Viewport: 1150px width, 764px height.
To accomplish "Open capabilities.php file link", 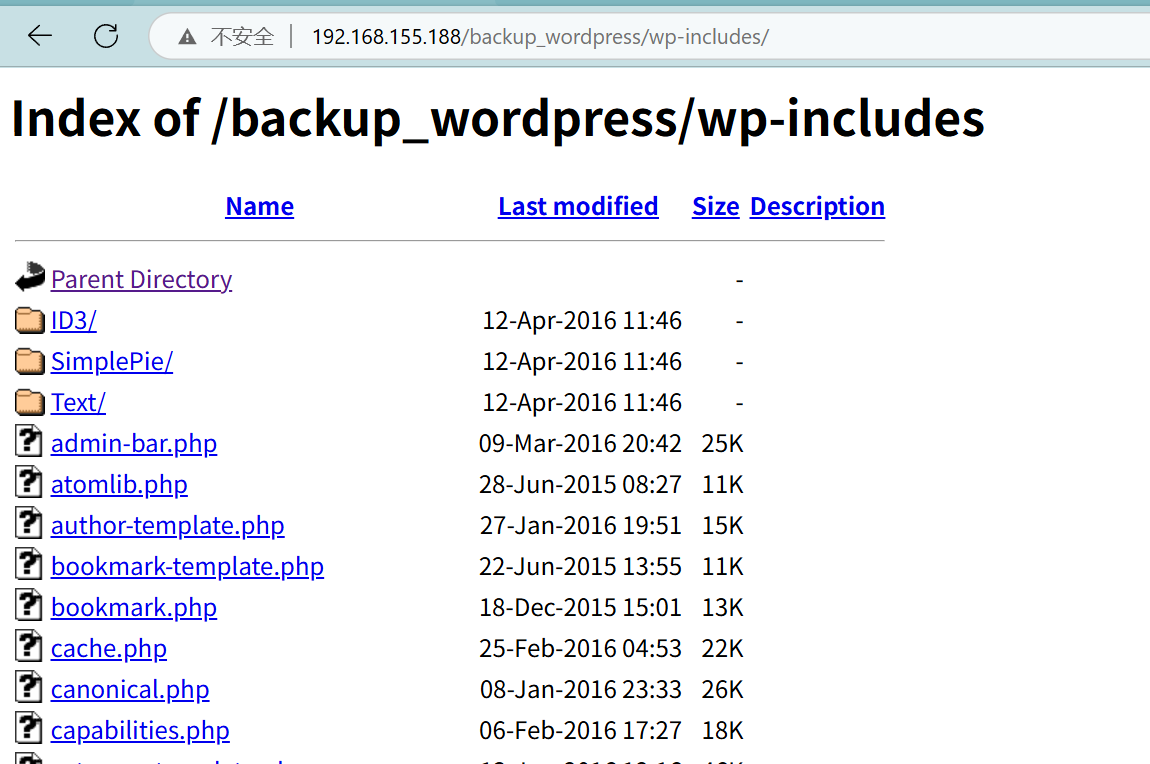I will [x=140, y=731].
